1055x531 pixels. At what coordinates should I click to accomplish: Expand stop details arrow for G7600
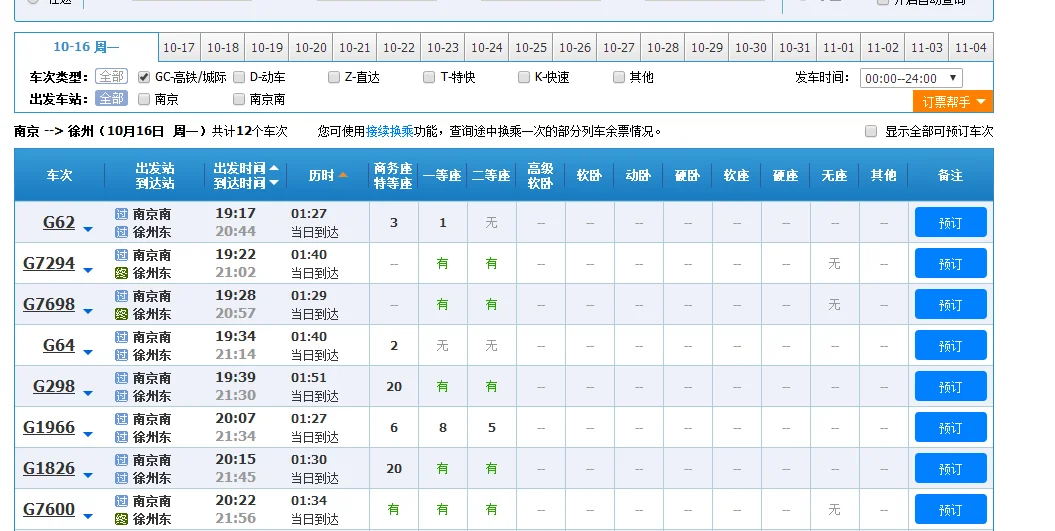click(87, 518)
